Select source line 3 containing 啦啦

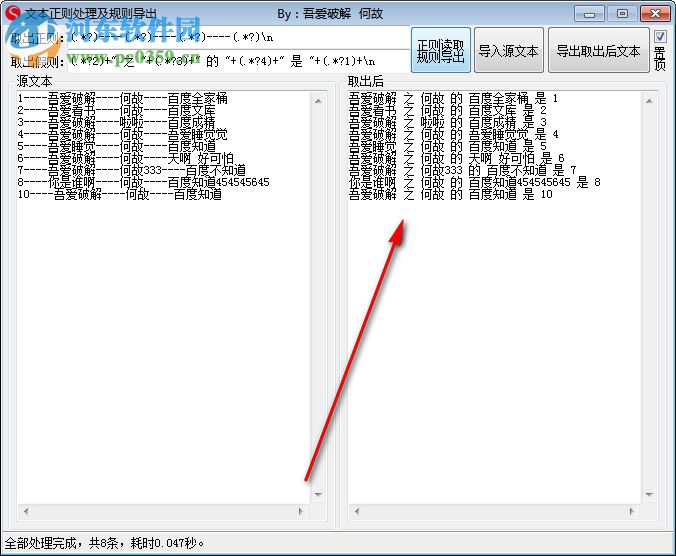(x=116, y=122)
